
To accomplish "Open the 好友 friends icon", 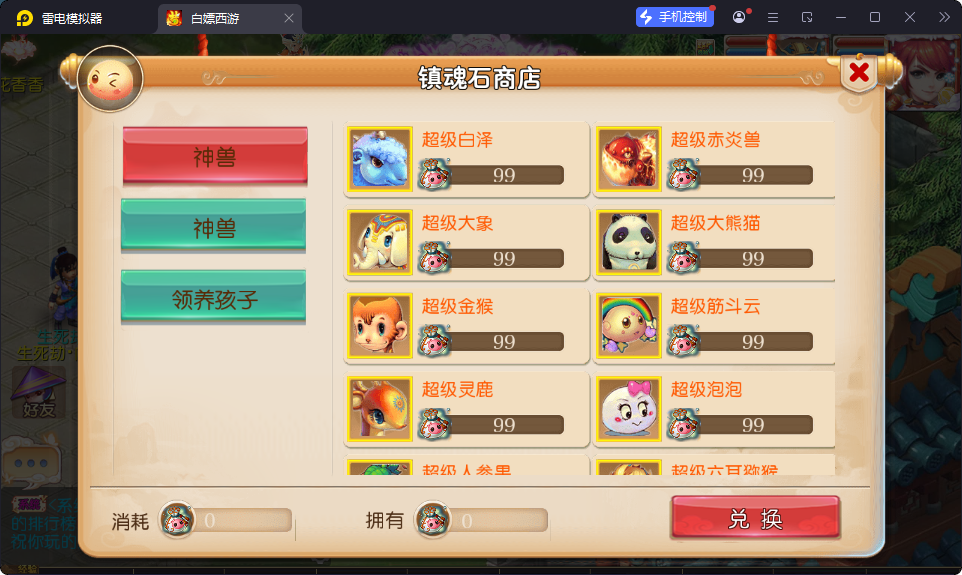I will [x=38, y=393].
